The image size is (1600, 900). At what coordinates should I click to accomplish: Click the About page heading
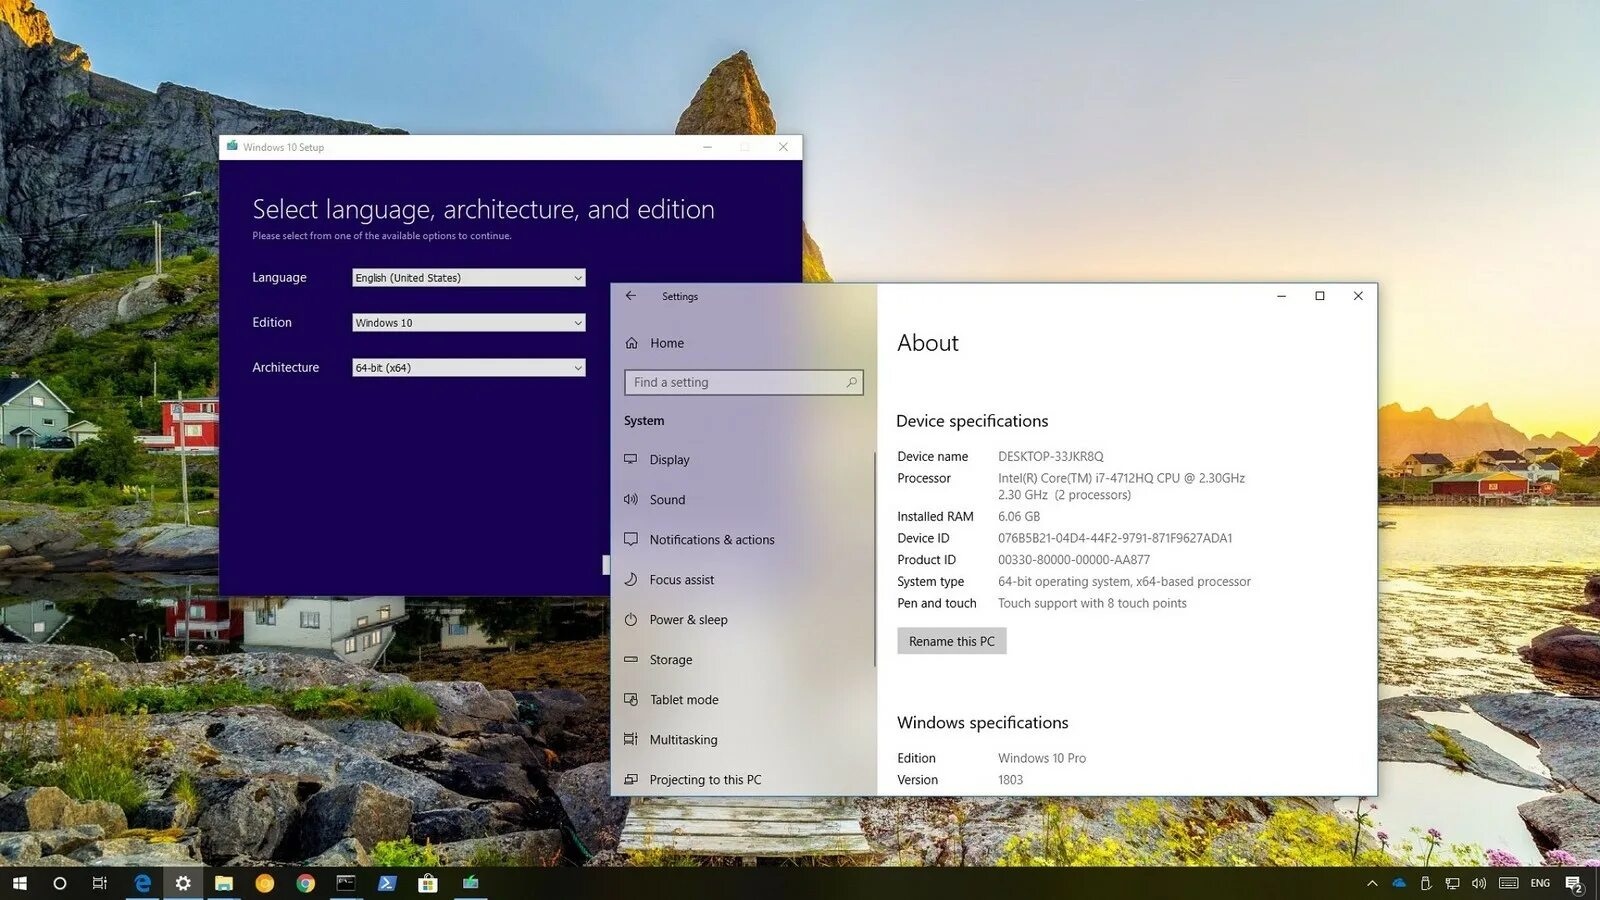pyautogui.click(x=928, y=343)
